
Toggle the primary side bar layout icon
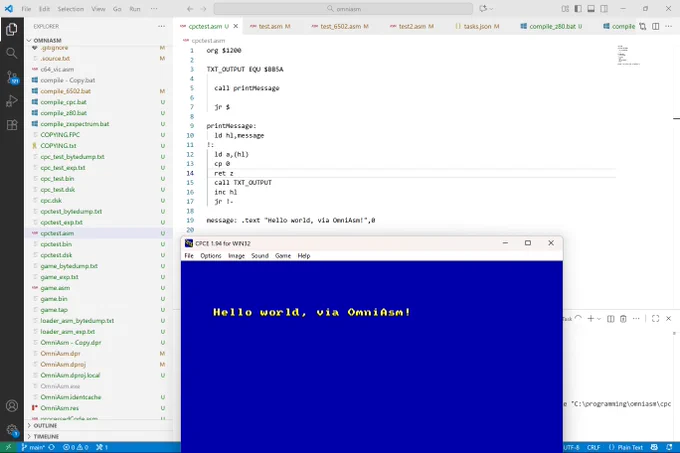[578, 9]
